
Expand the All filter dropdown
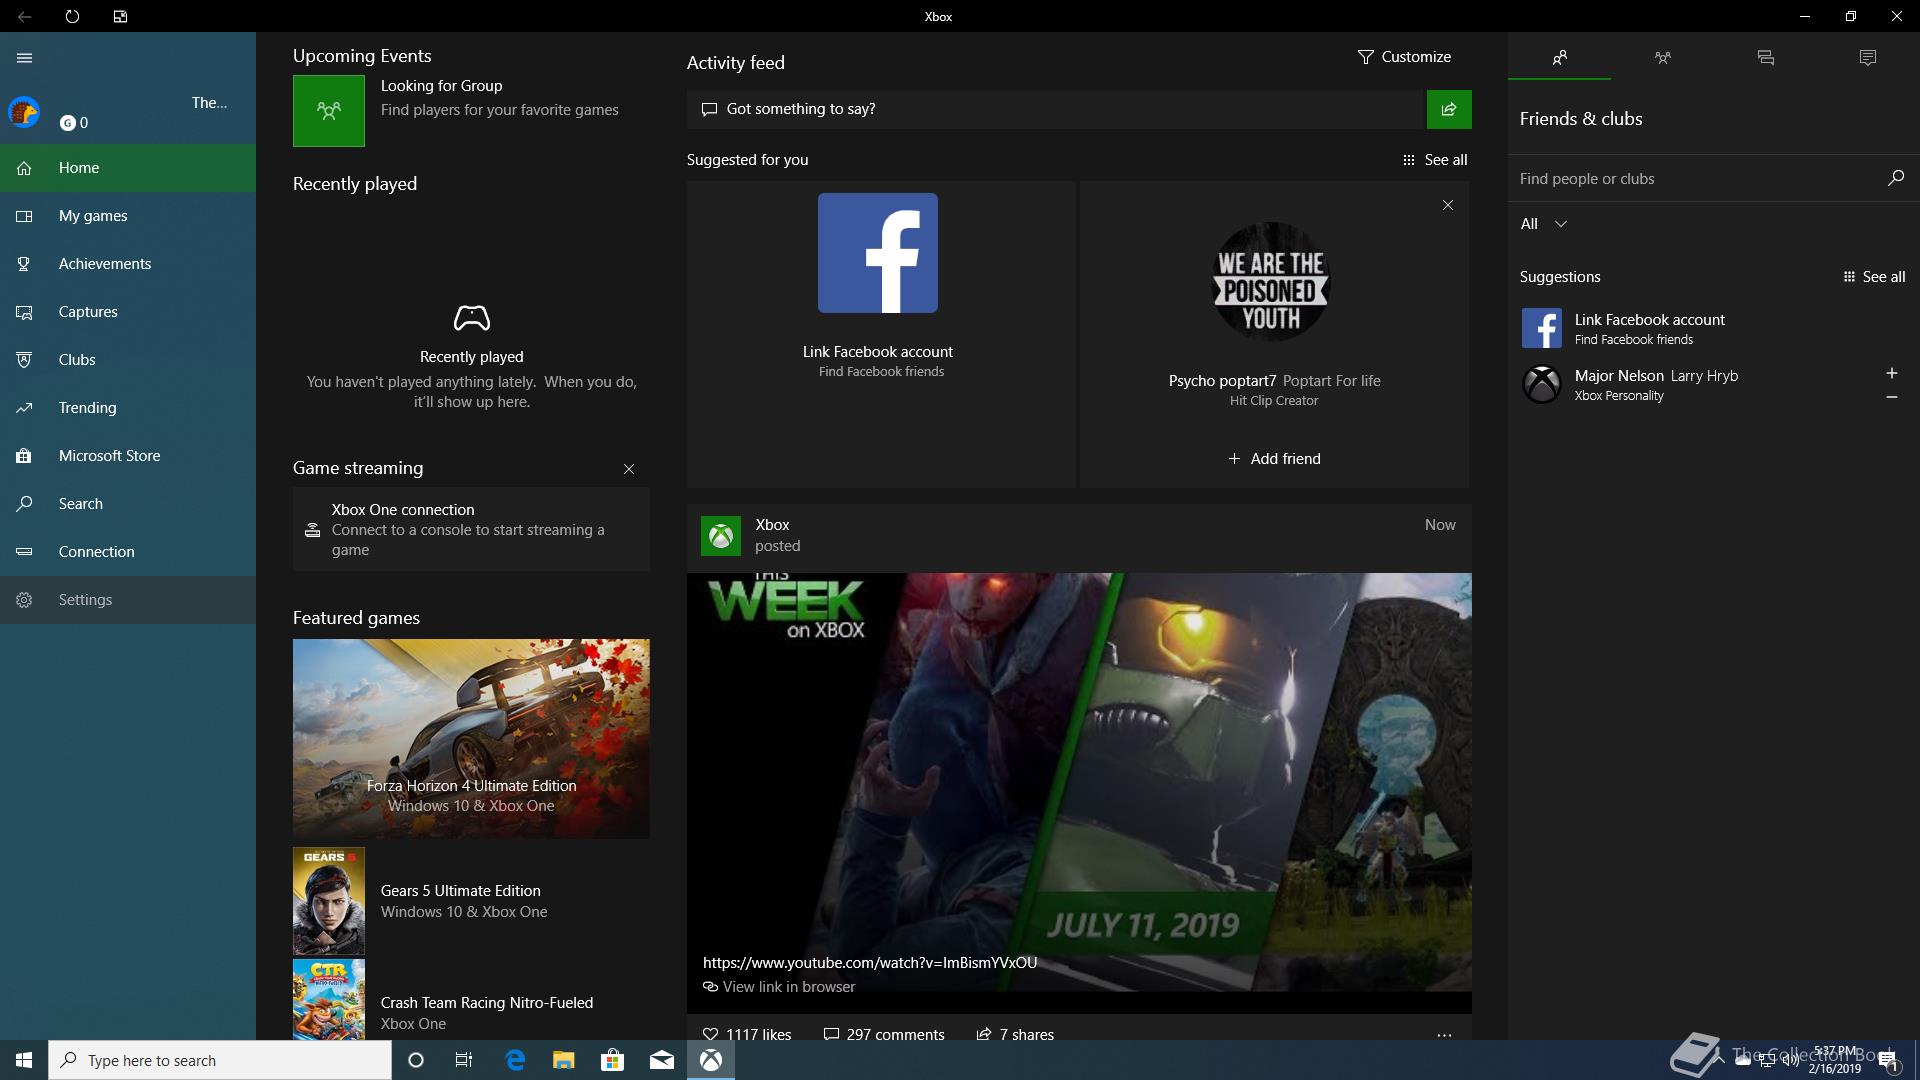point(1544,224)
